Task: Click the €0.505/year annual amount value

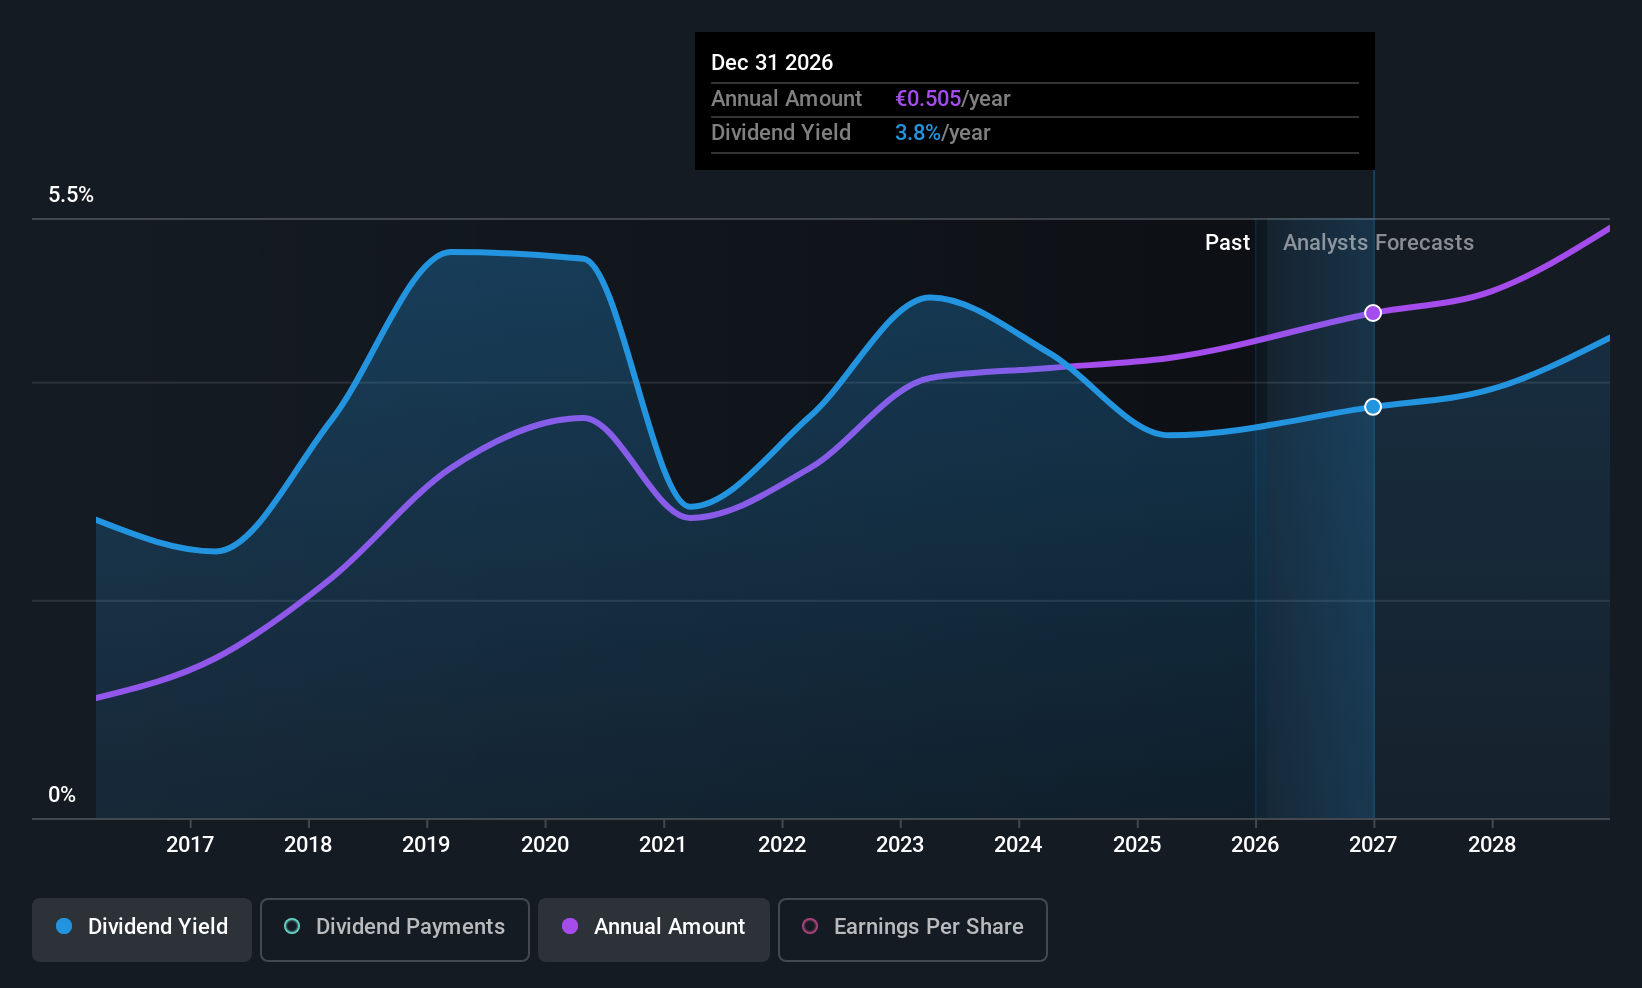Action: [952, 99]
